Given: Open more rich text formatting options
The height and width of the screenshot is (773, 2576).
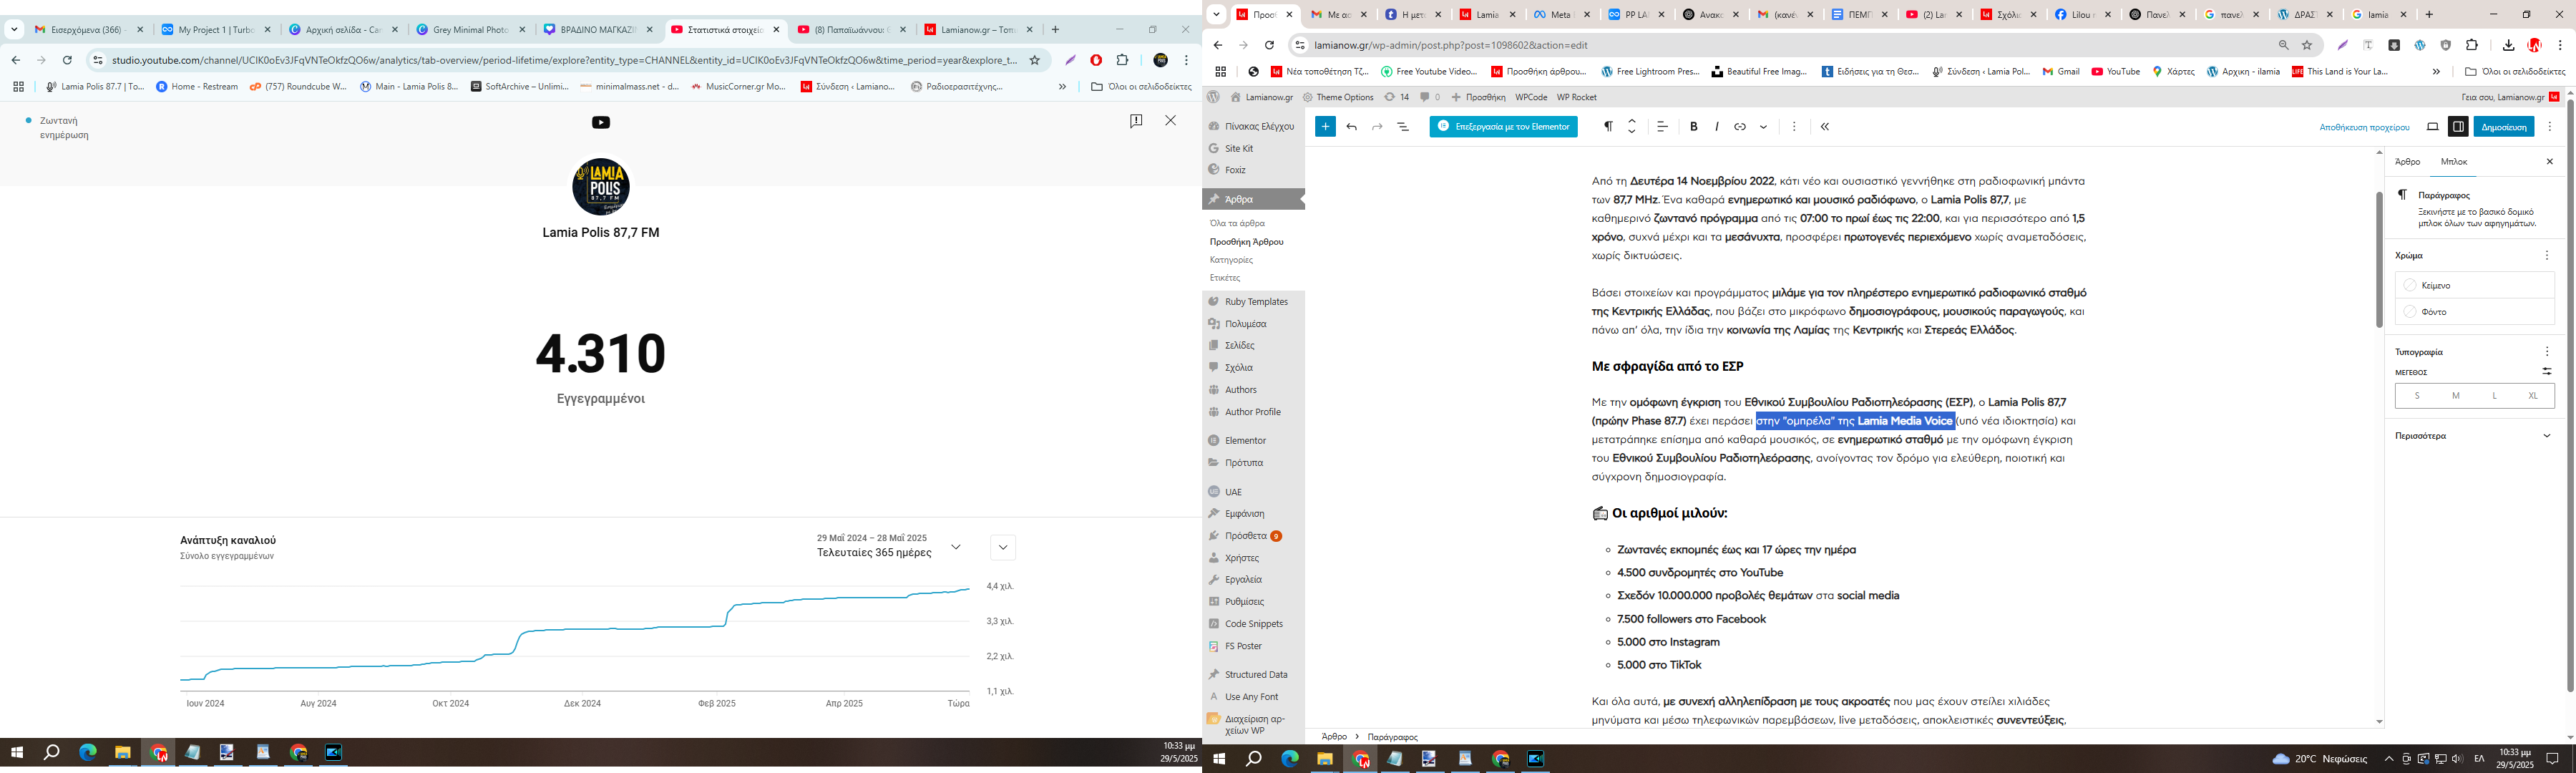Looking at the screenshot, I should point(1763,127).
